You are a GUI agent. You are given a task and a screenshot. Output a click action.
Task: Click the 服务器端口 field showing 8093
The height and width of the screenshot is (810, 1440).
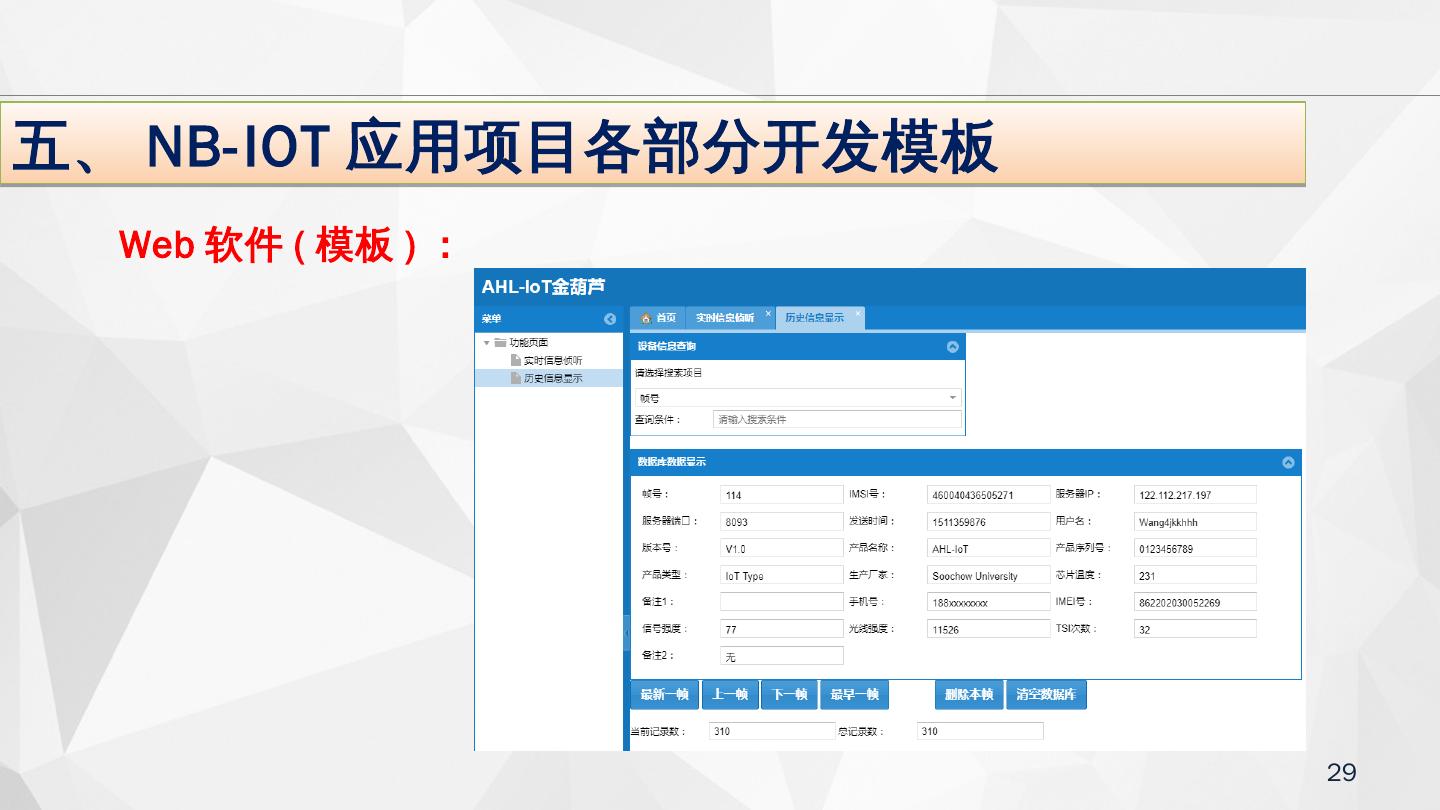pyautogui.click(x=782, y=522)
